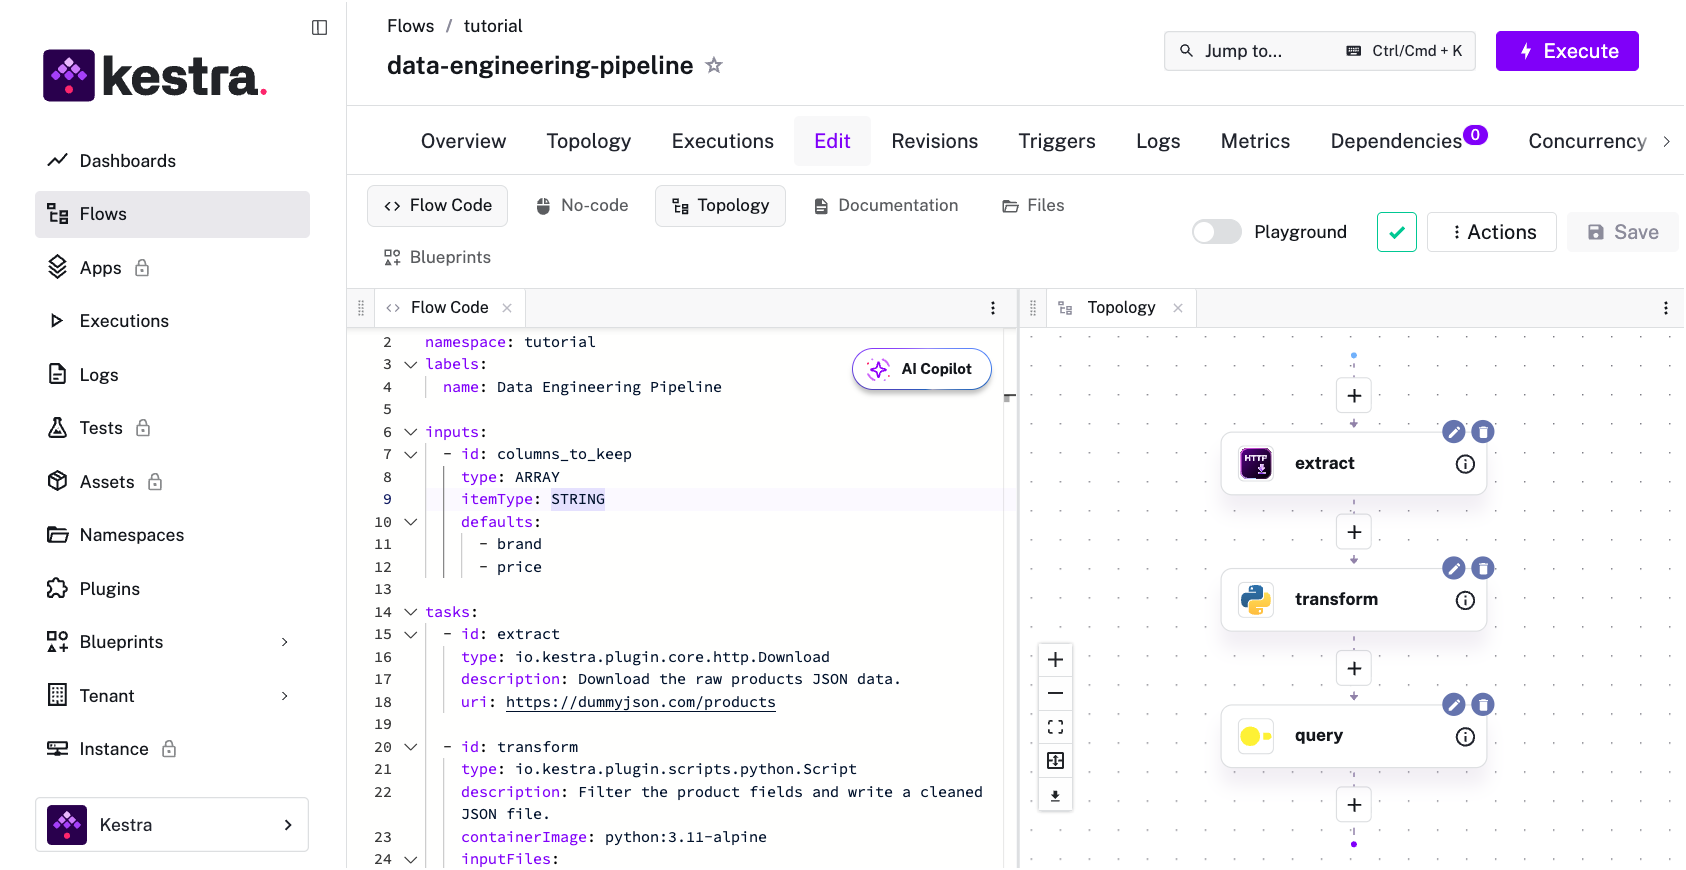Viewport: 1686px width, 870px height.
Task: Collapse the transform task code block
Action: tap(410, 747)
